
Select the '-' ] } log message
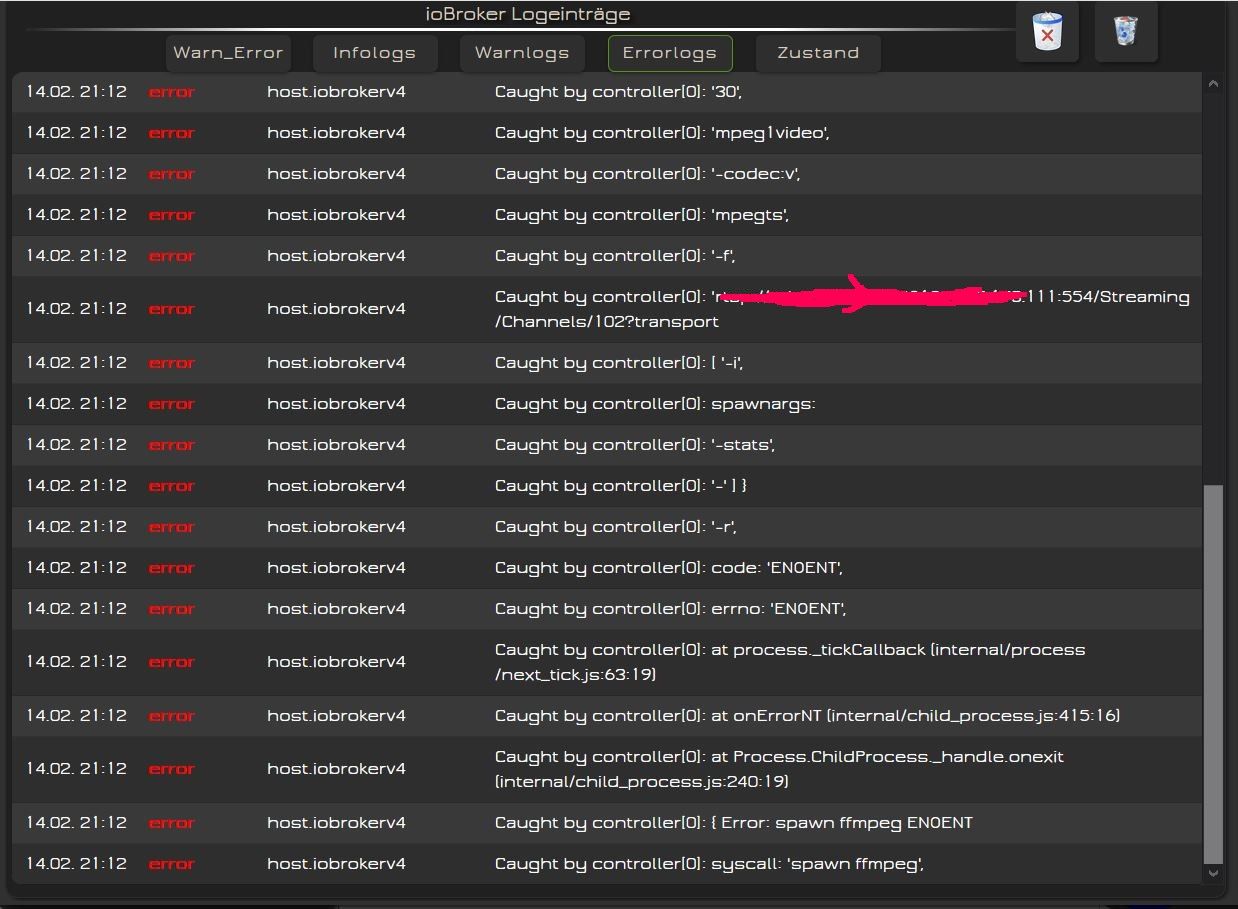[x=621, y=486]
